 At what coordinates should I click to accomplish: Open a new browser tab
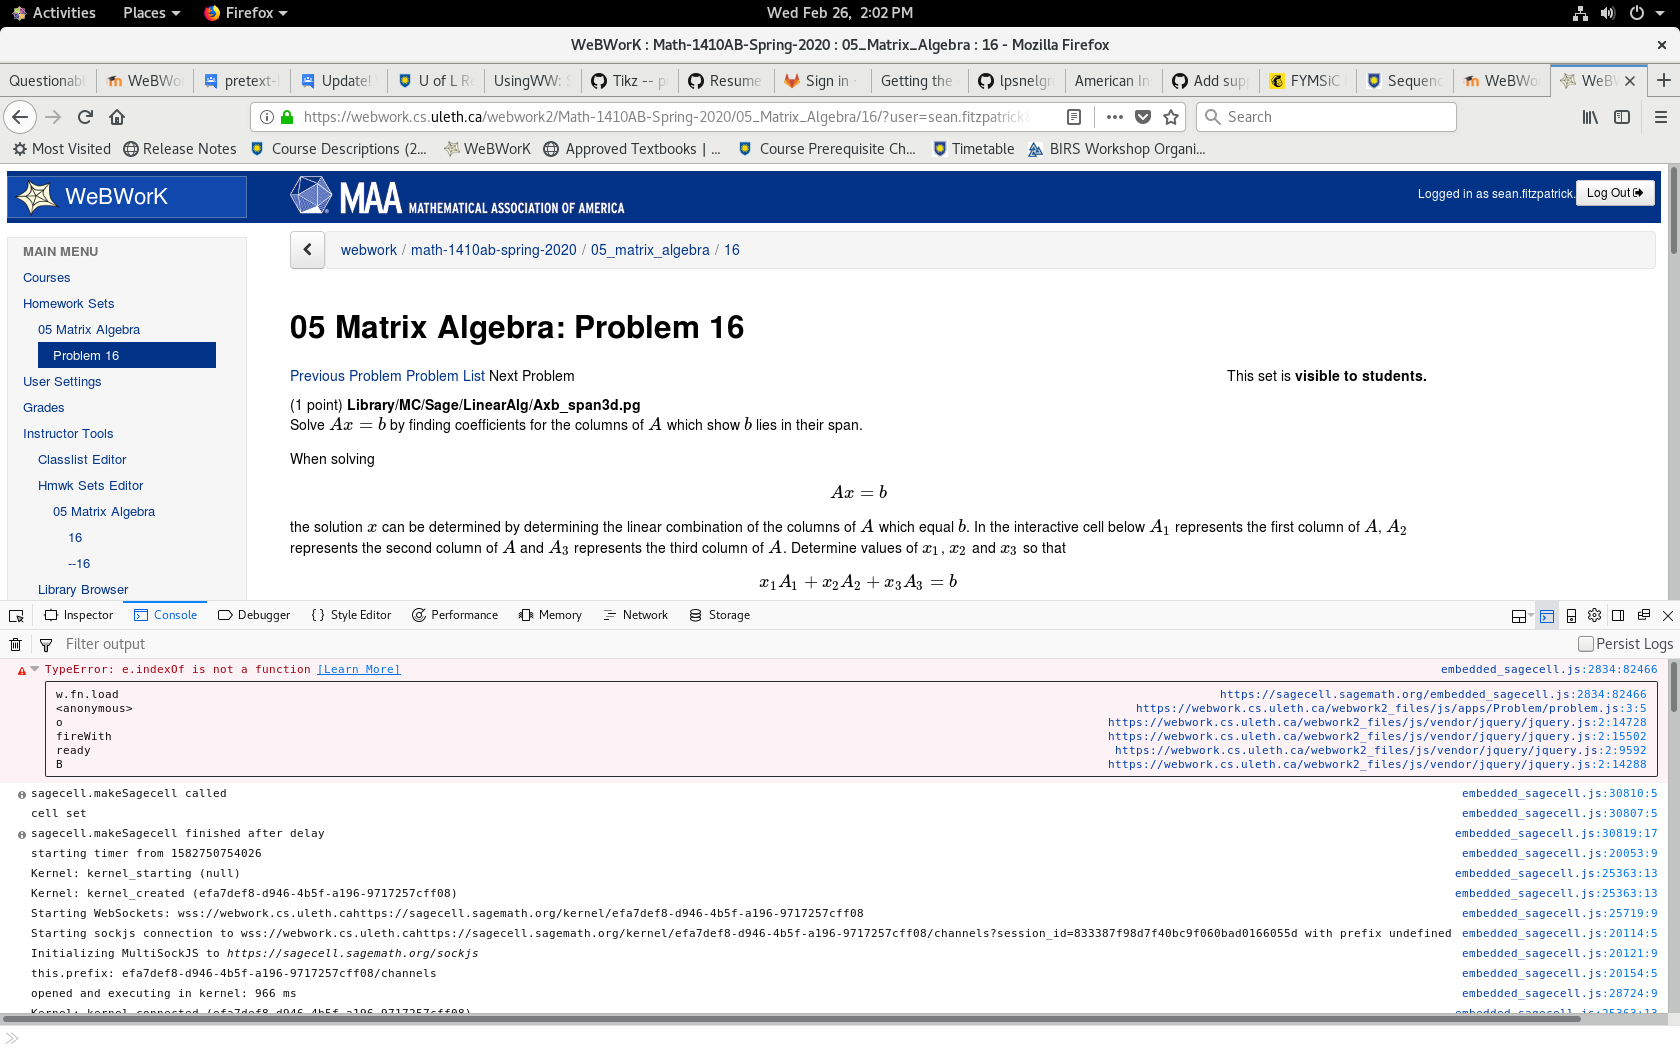pos(1664,80)
